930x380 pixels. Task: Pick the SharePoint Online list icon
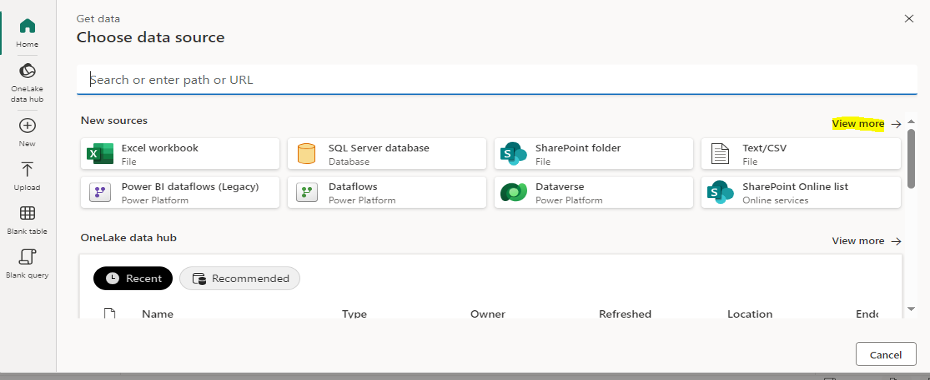click(x=720, y=193)
